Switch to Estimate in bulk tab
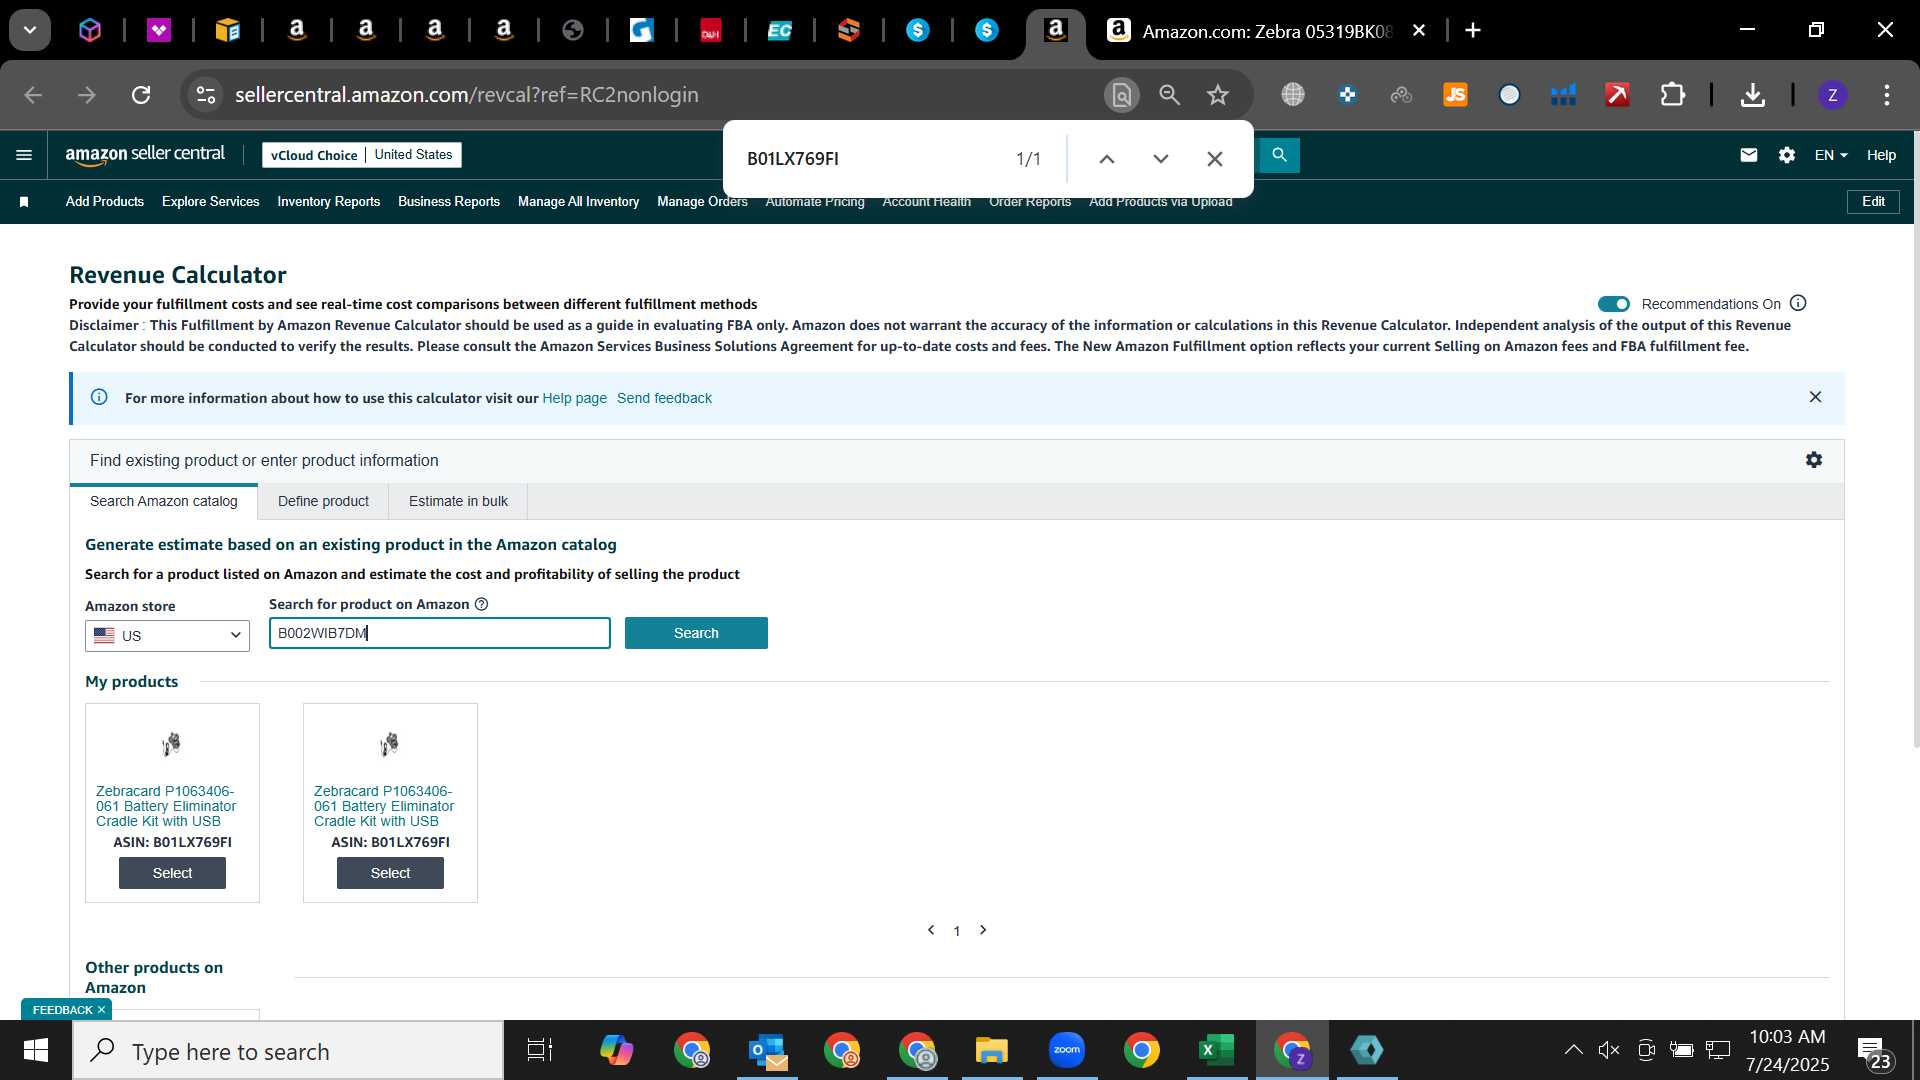The height and width of the screenshot is (1080, 1920). 458,501
